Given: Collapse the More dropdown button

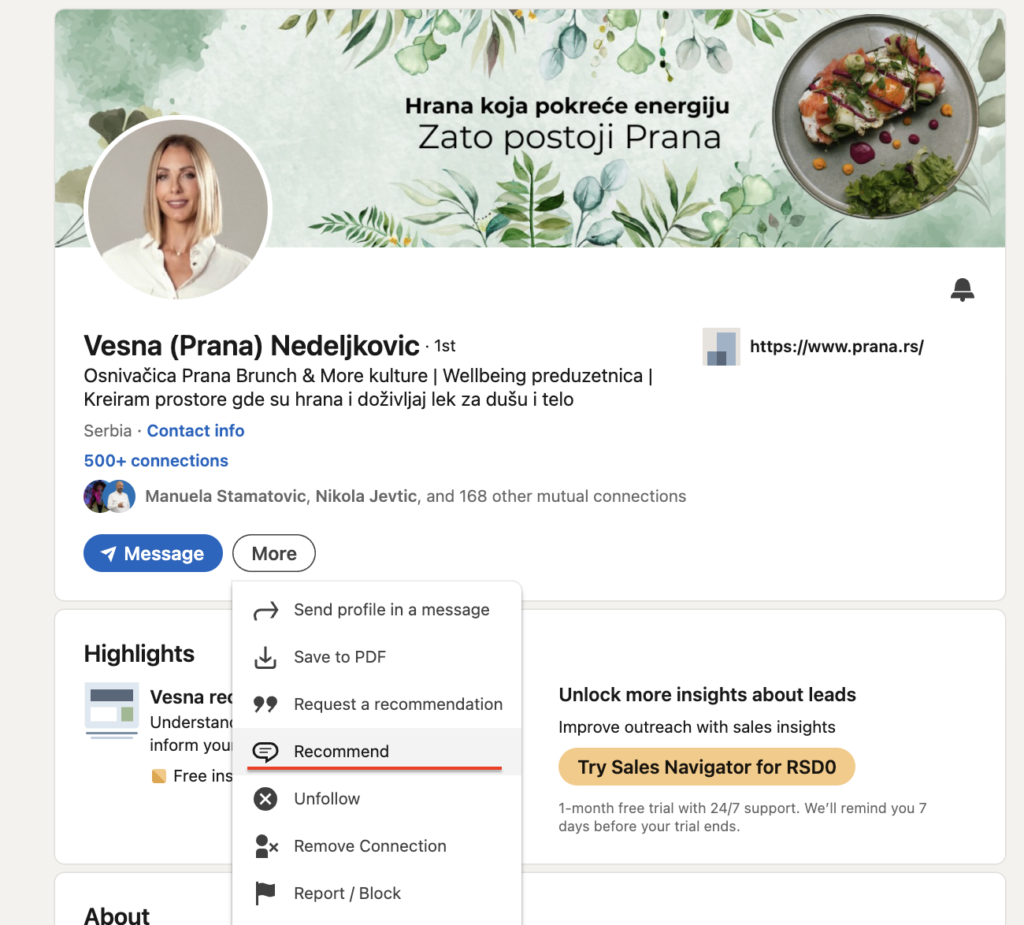Looking at the screenshot, I should (274, 553).
